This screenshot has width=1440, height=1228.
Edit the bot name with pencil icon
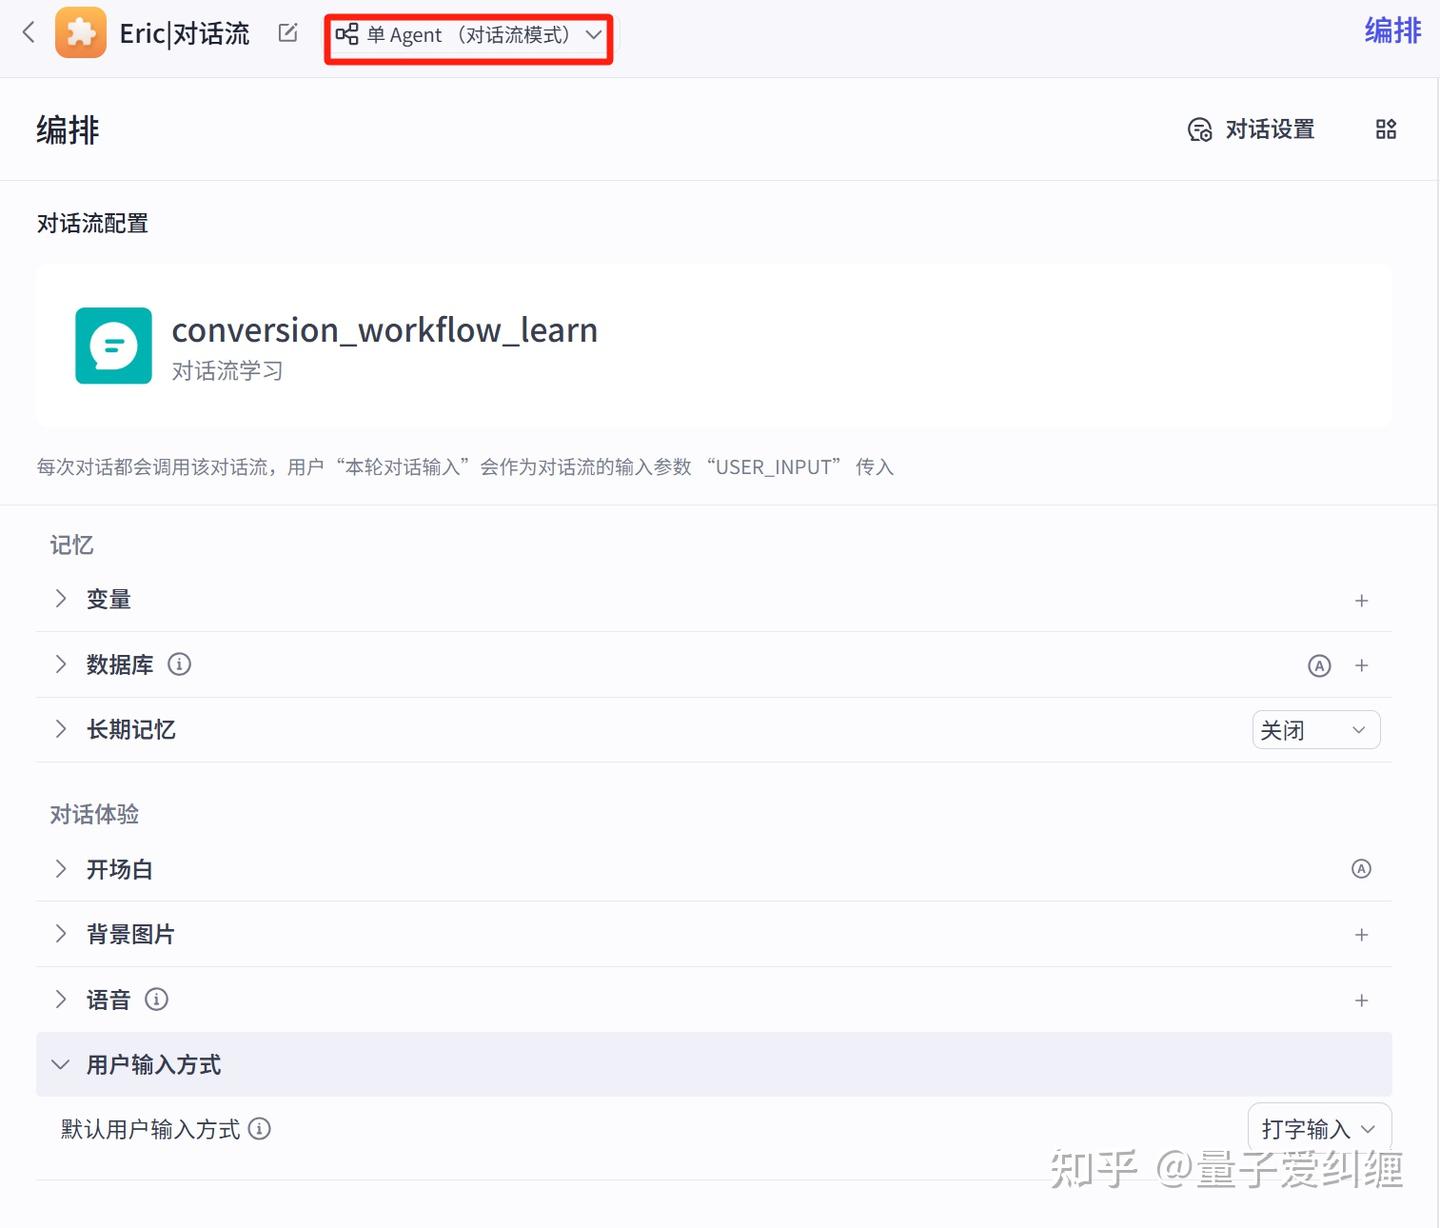[x=288, y=33]
